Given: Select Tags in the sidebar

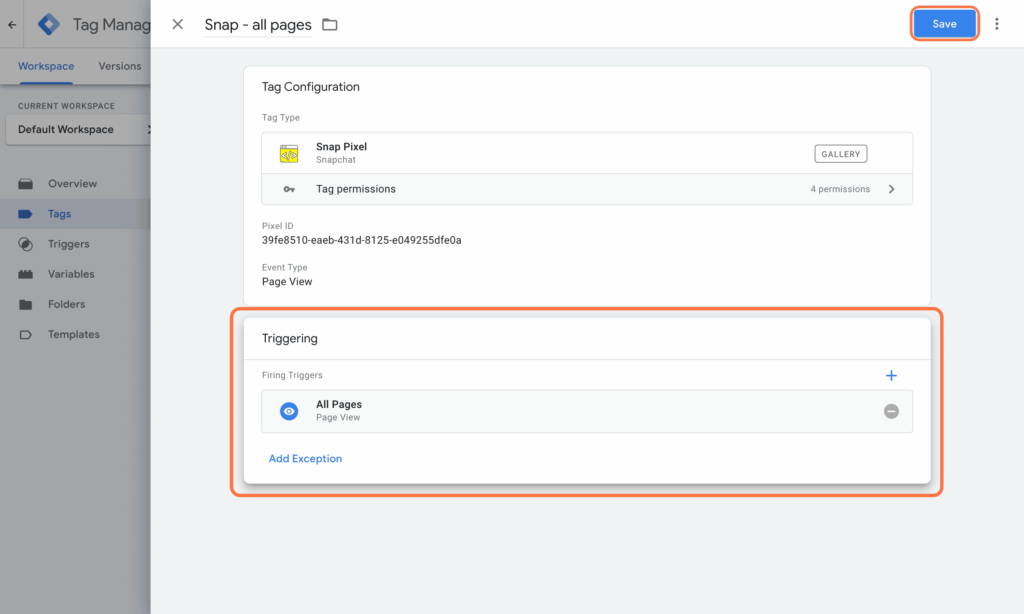Looking at the screenshot, I should click(75, 214).
